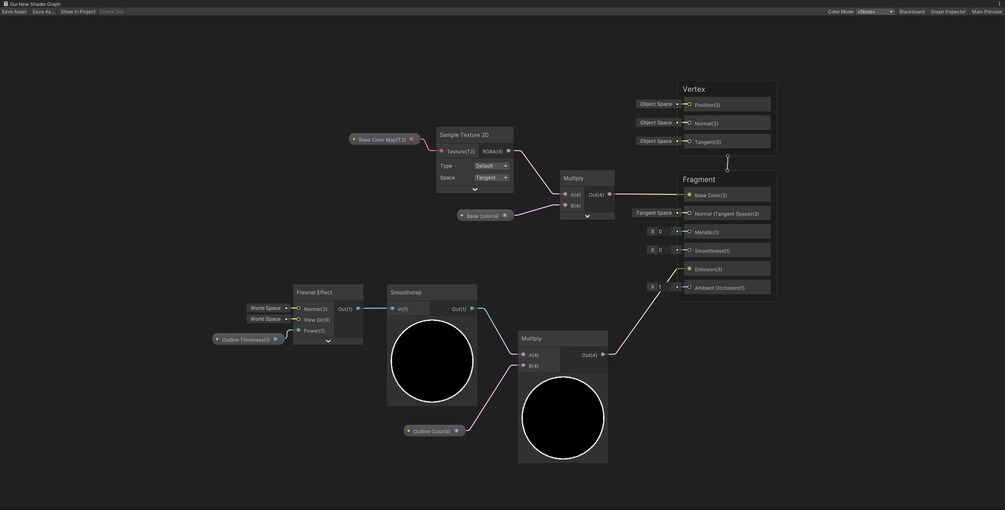Image resolution: width=1005 pixels, height=510 pixels.
Task: Expand the Fresnel Effect node chevron
Action: click(328, 341)
